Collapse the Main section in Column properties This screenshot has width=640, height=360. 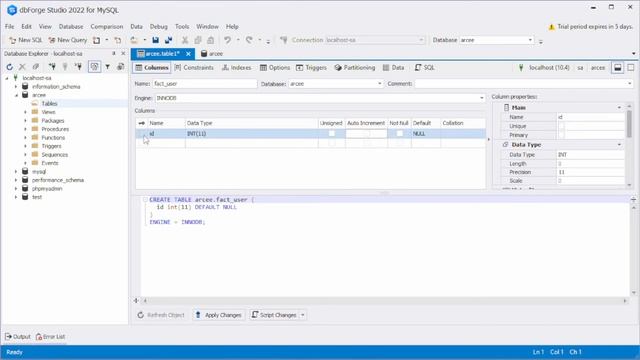pos(619,107)
